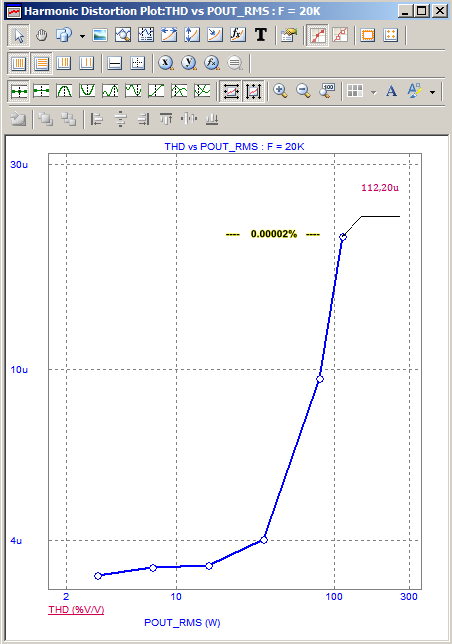This screenshot has width=452, height=644.
Task: Select the text T tool
Action: click(260, 35)
